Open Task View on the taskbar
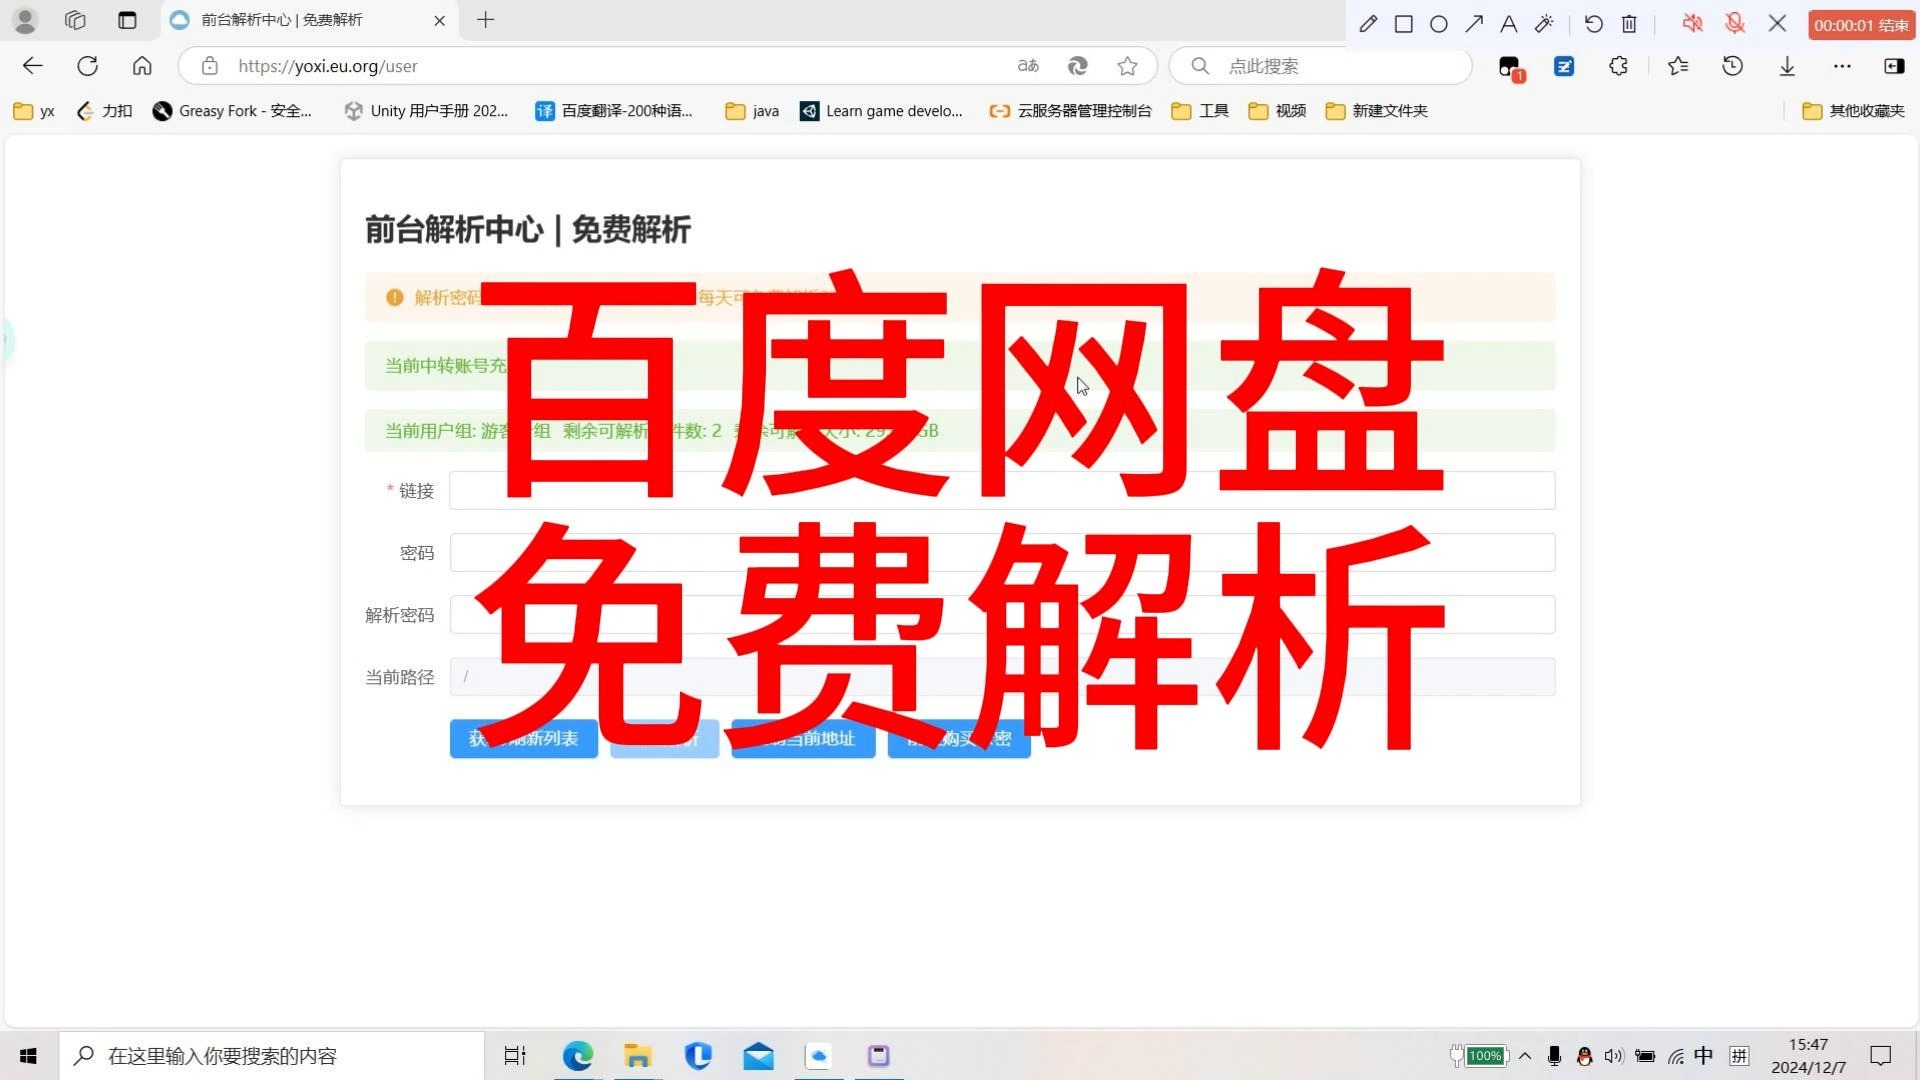 [x=515, y=1056]
